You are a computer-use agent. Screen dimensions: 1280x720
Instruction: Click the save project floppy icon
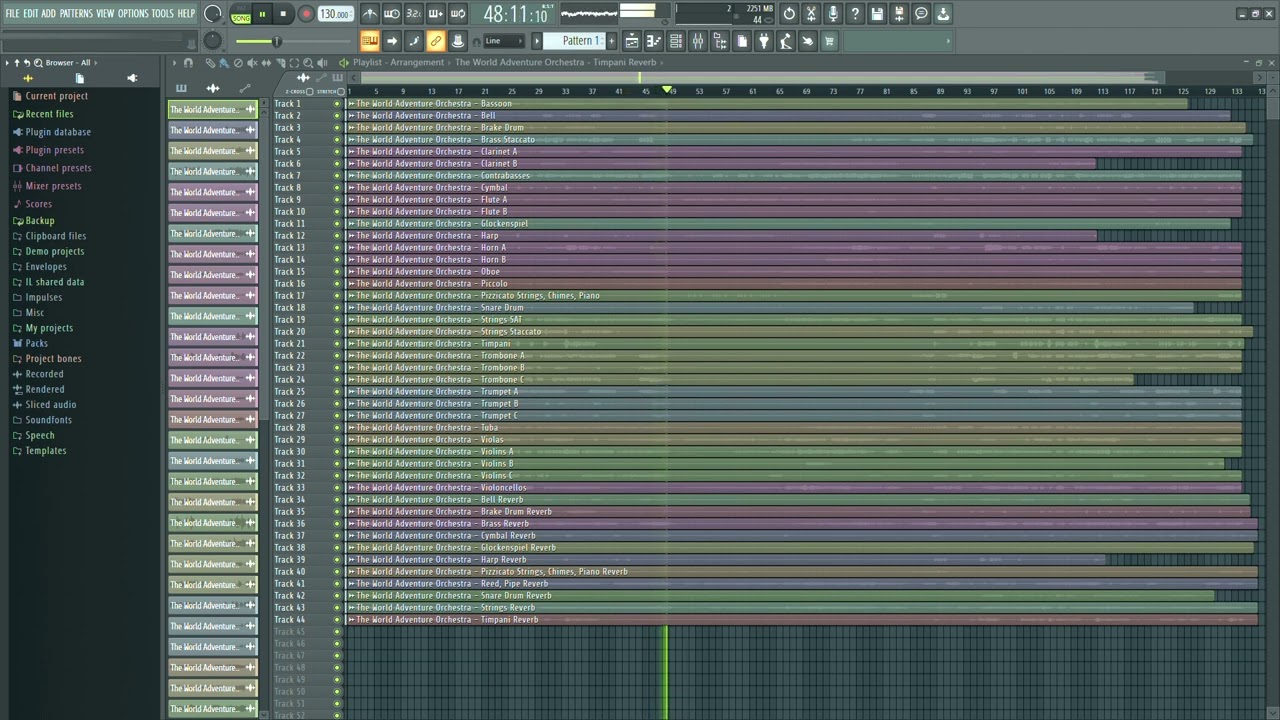point(877,14)
